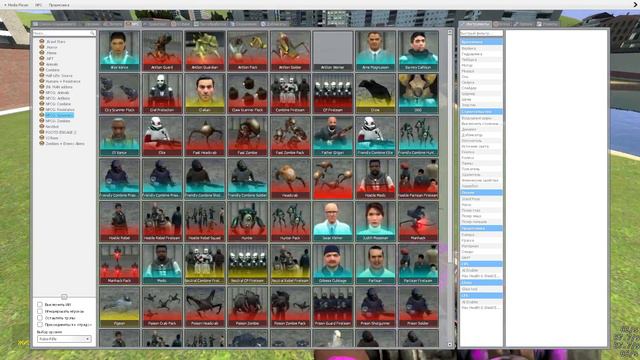Toggle the Оставлять трупы checkbox

tap(40, 318)
